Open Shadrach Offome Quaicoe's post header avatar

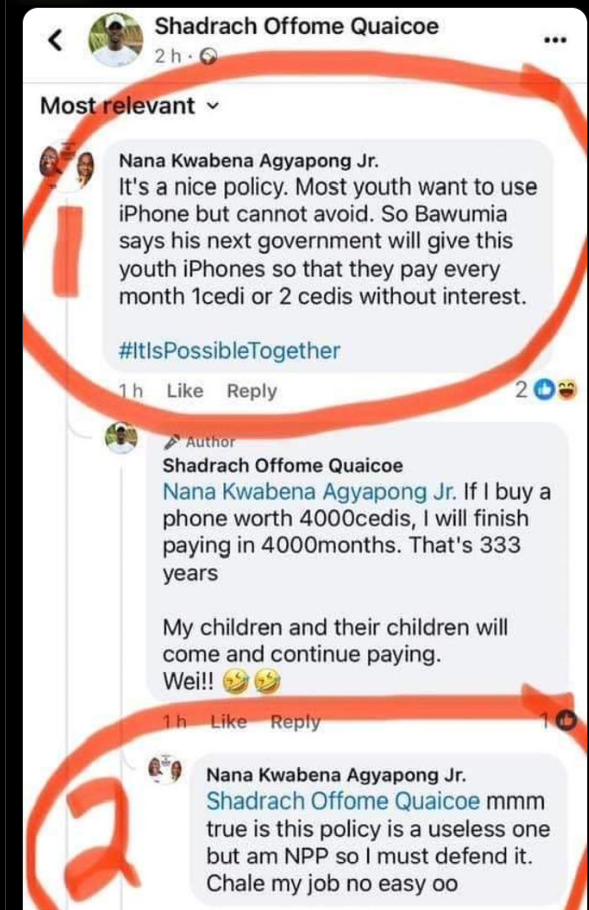[x=115, y=39]
